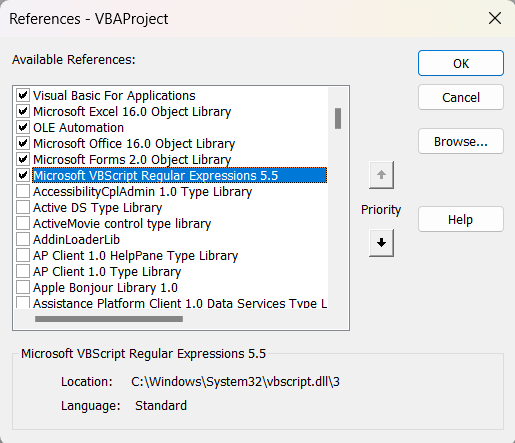Enable the AddinLoaderLib reference checkbox
Image resolution: width=515 pixels, height=443 pixels.
[x=23, y=240]
